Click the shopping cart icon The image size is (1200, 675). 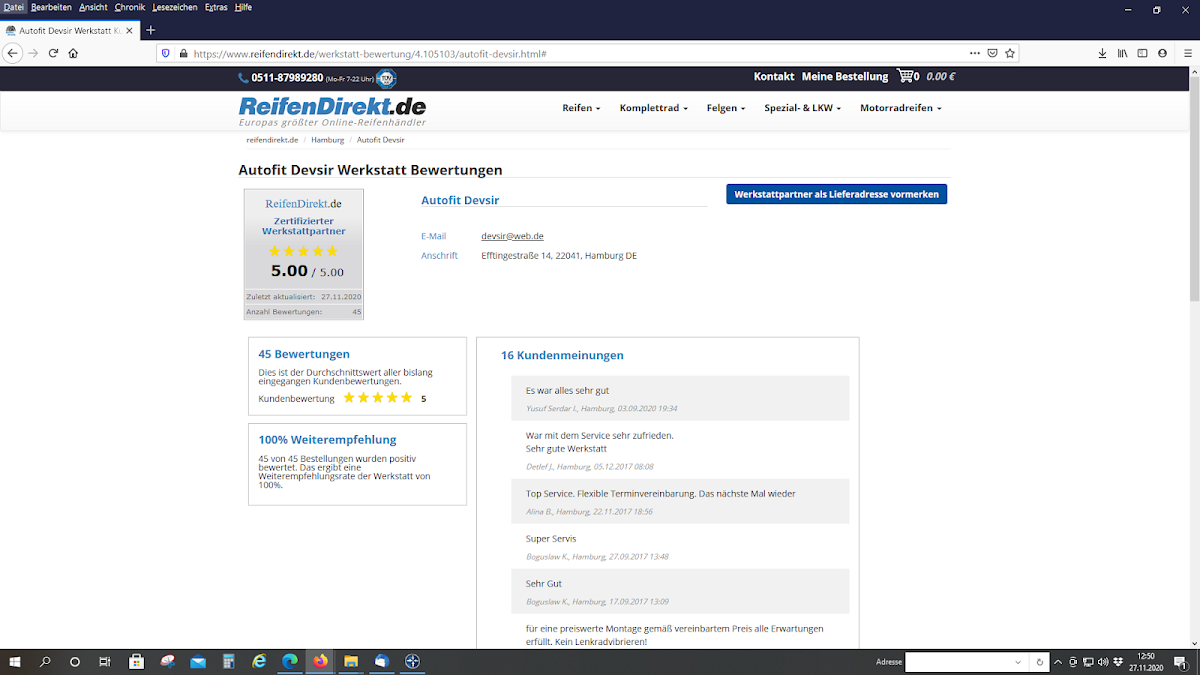tap(905, 76)
